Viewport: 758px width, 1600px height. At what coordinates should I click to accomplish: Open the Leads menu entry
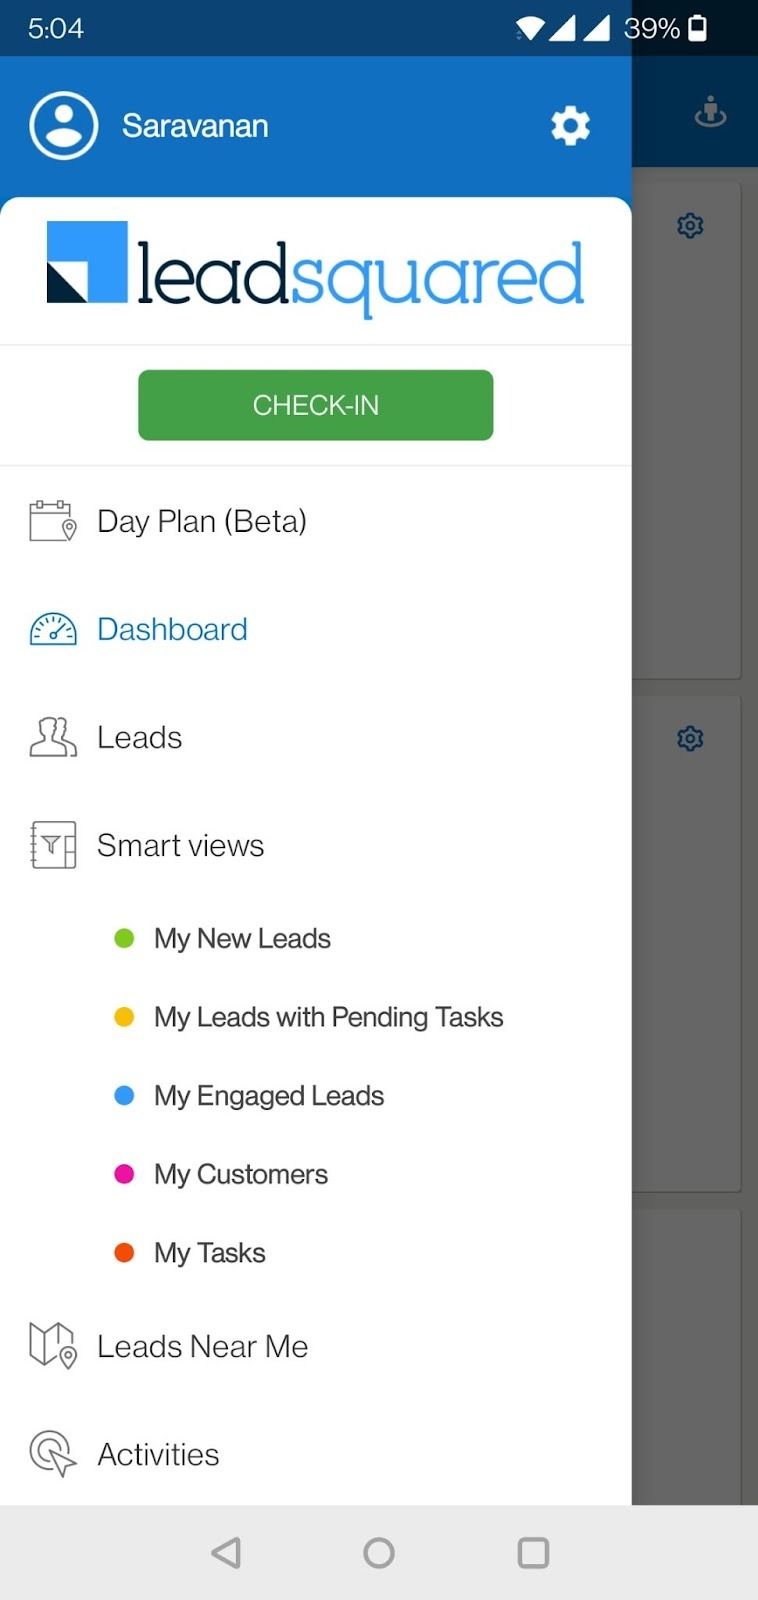click(140, 737)
